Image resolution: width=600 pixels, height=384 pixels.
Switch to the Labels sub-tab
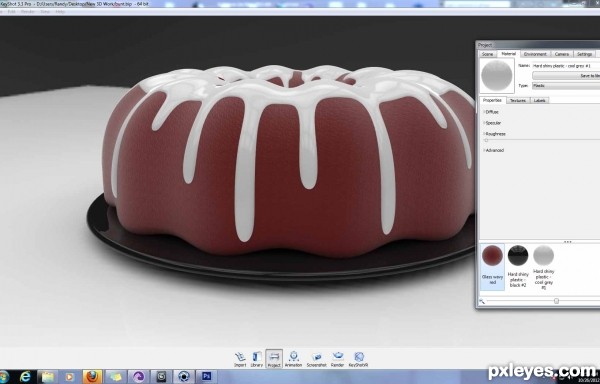(x=539, y=101)
